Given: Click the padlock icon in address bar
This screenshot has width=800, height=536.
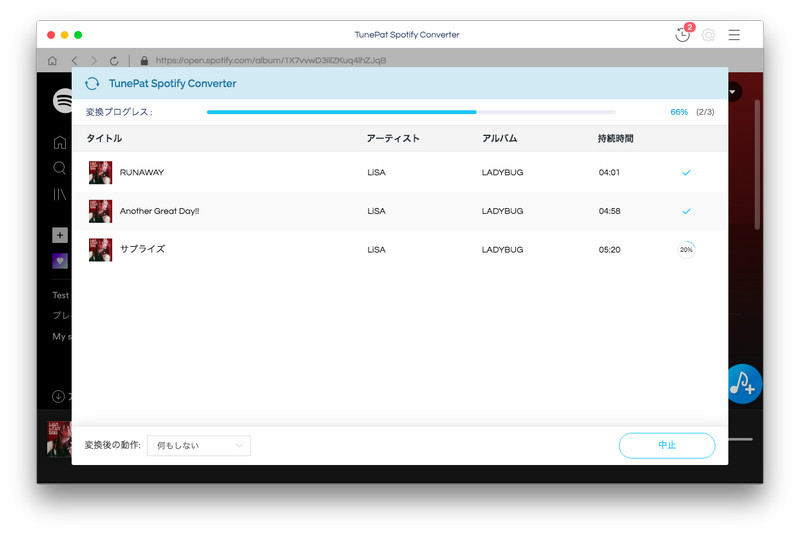Looking at the screenshot, I should pyautogui.click(x=144, y=61).
